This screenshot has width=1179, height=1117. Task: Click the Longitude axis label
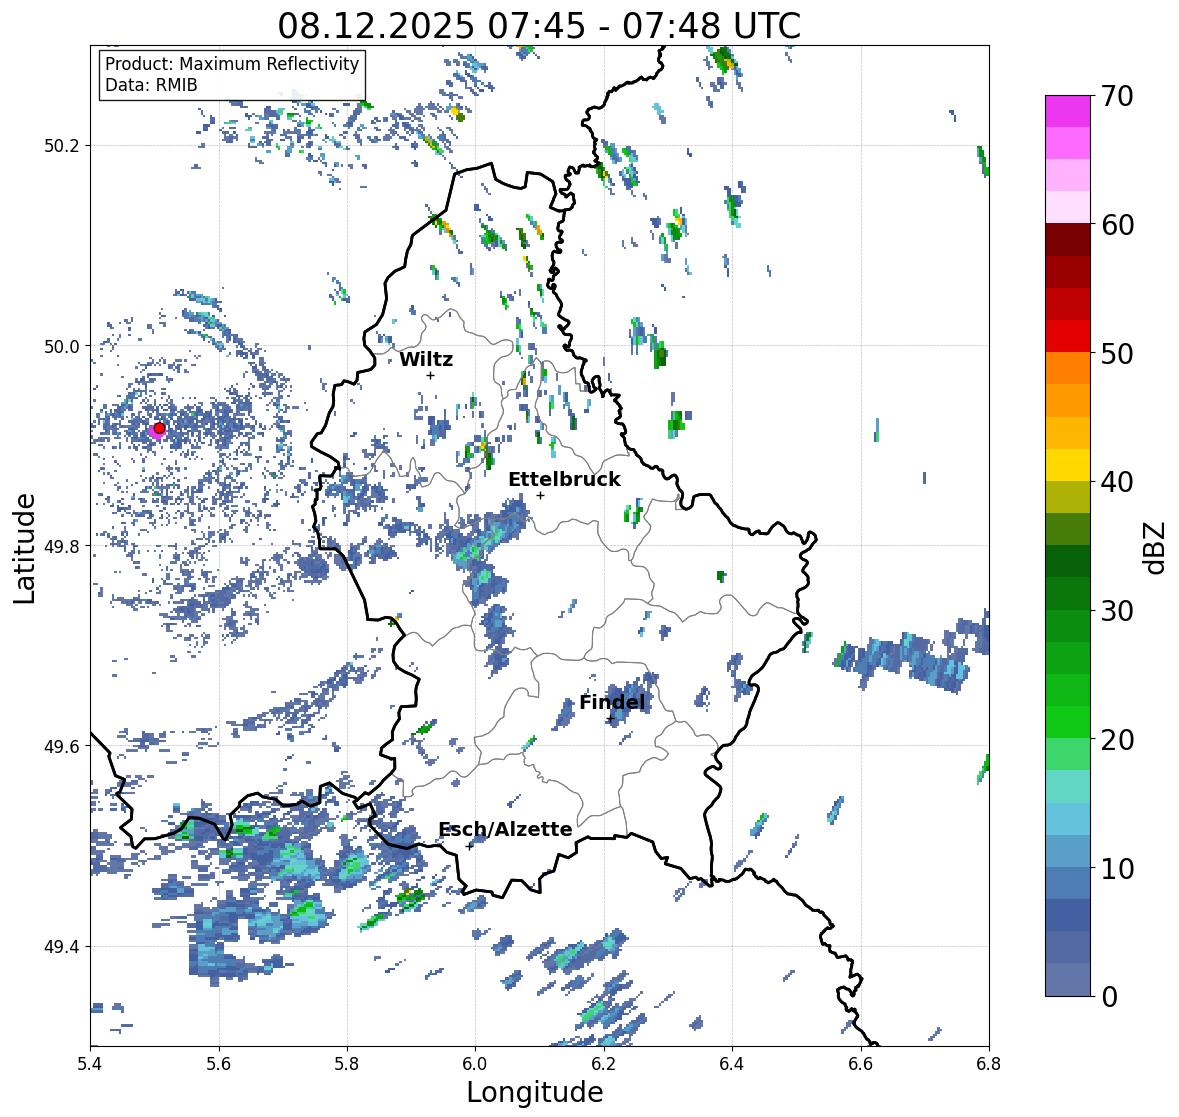point(535,1092)
